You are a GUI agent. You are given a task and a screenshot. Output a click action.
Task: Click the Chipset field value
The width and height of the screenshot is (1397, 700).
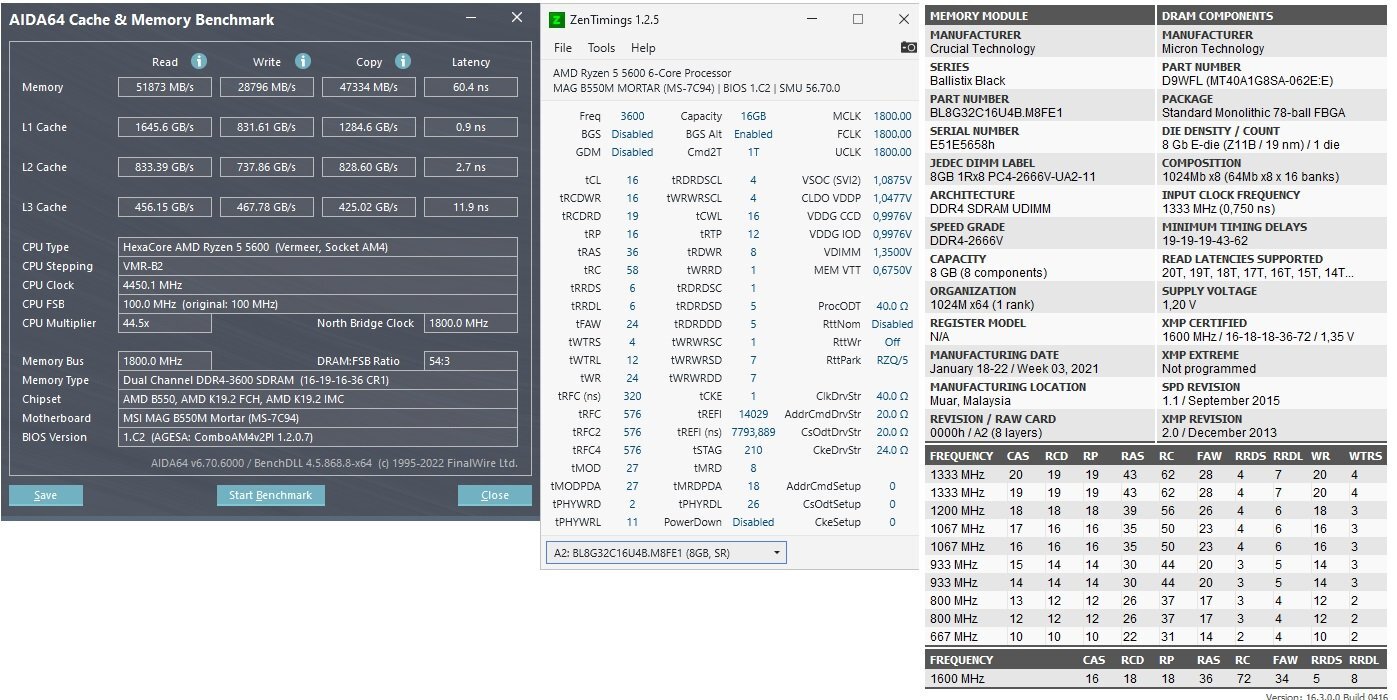(x=318, y=399)
